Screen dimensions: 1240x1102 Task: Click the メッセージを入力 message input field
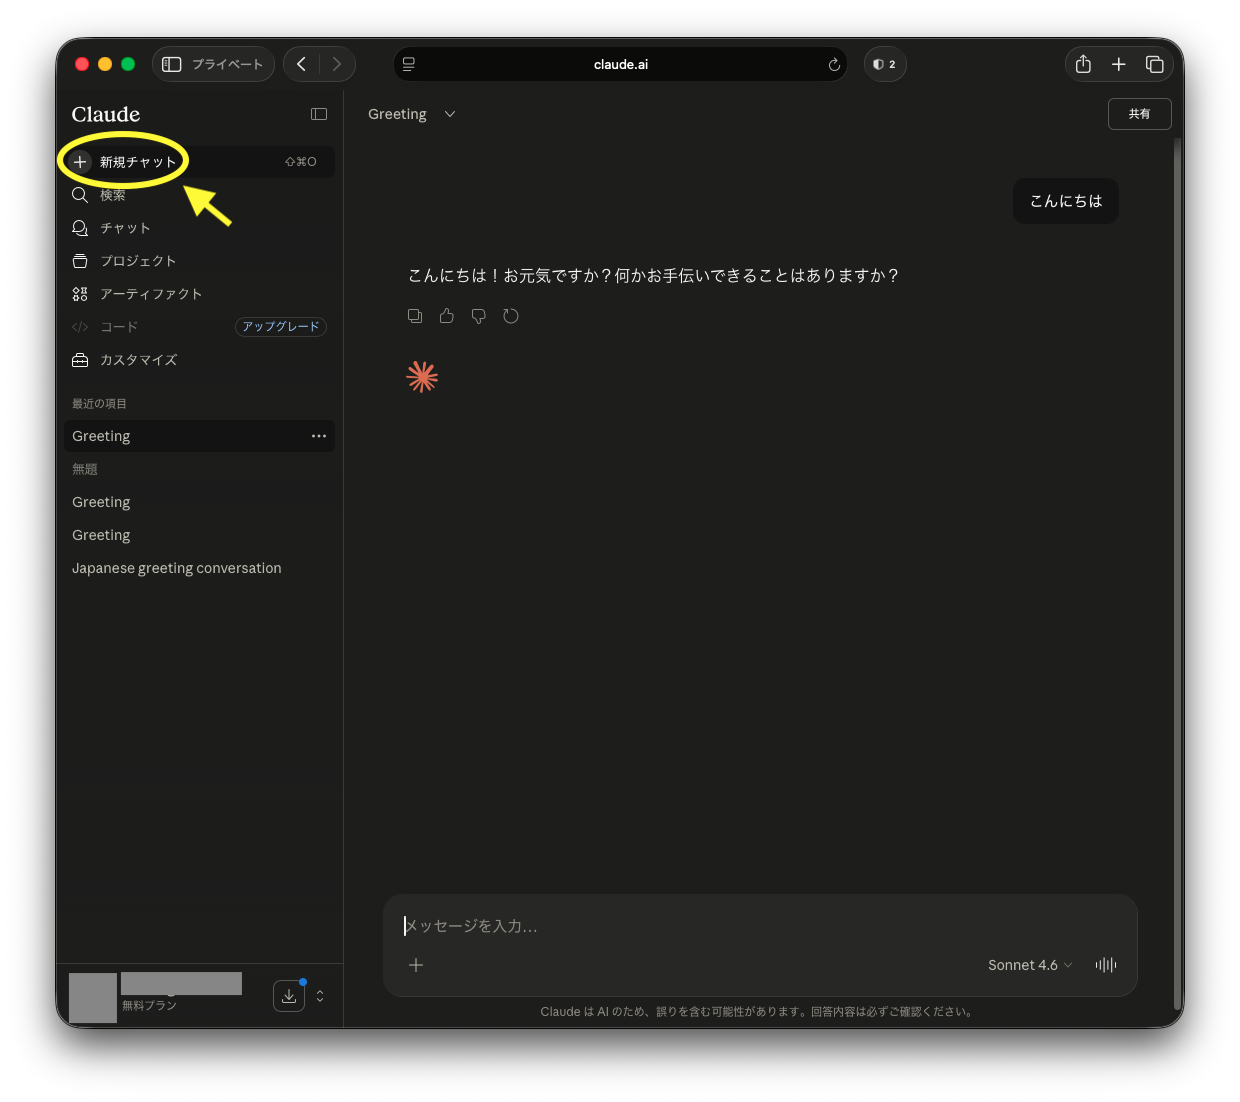tap(760, 926)
